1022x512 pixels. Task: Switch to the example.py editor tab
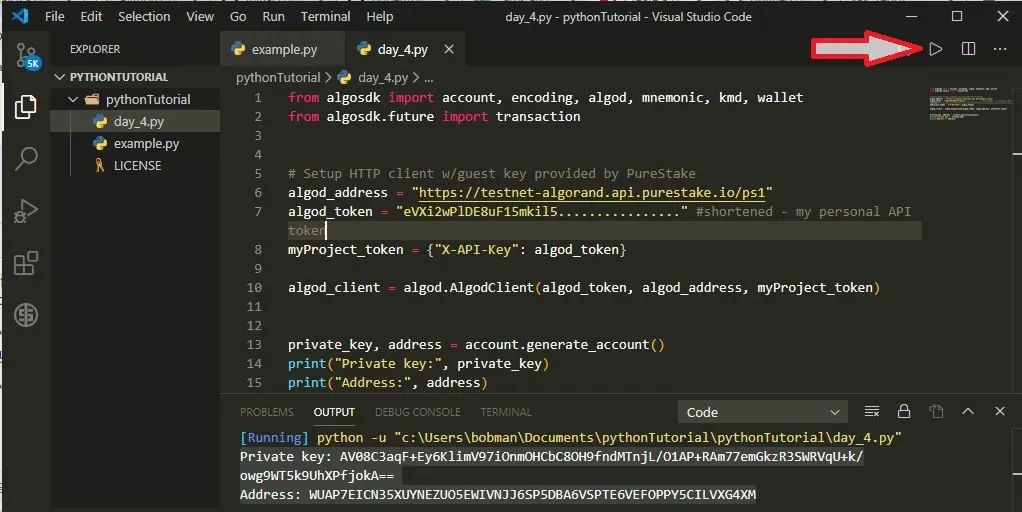pos(284,49)
